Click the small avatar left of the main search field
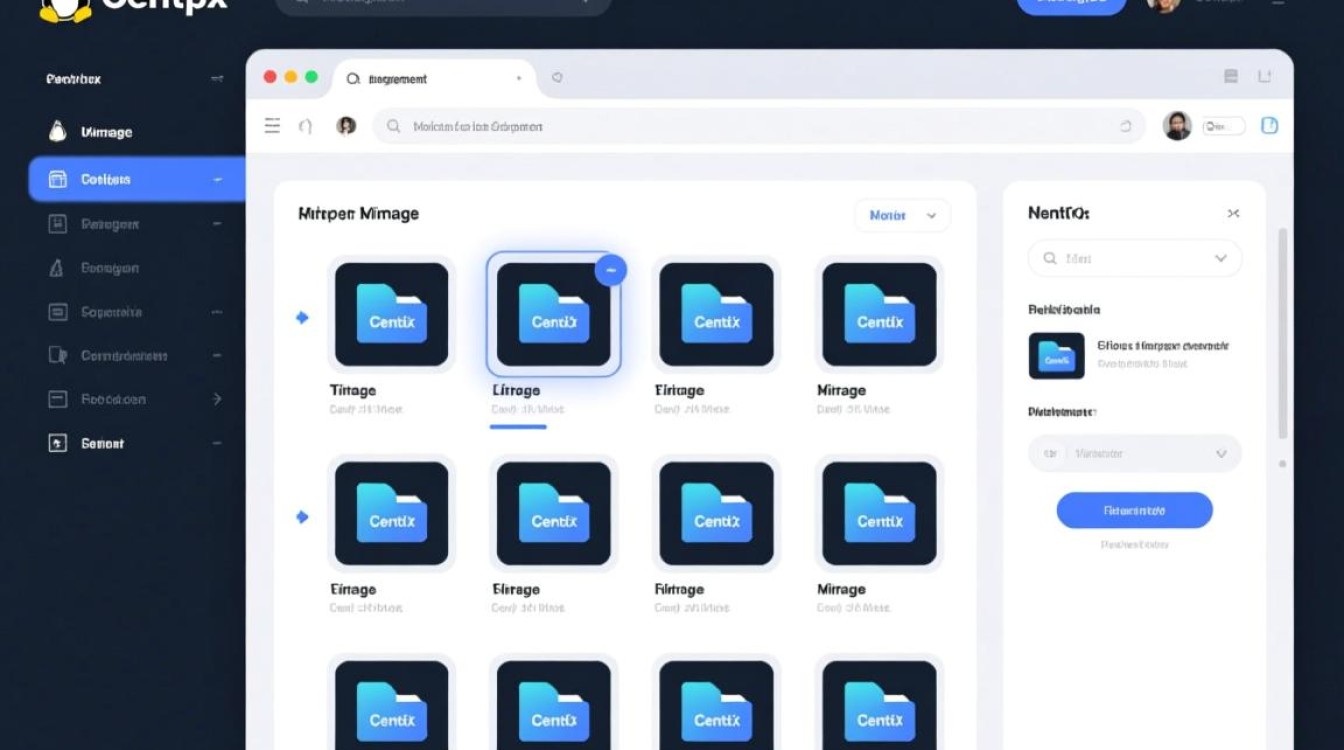The width and height of the screenshot is (1344, 750). [x=346, y=126]
